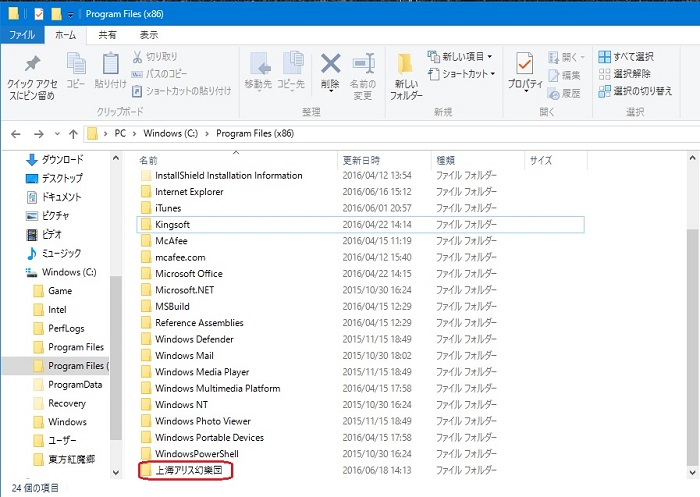The image size is (700, 497).
Task: Click file list scroll down arrow
Action: pos(692,472)
